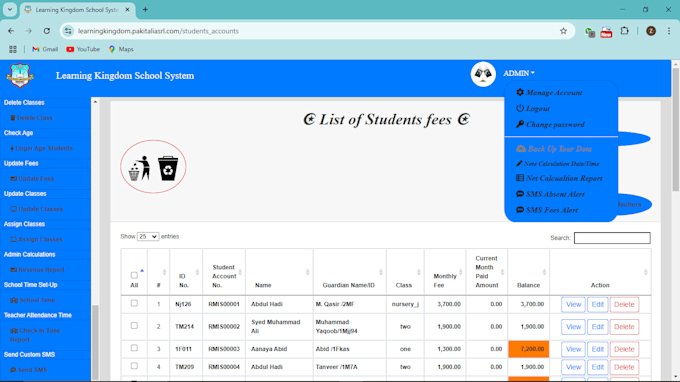
Task: Open the Maps bookmark
Action: tap(121, 49)
